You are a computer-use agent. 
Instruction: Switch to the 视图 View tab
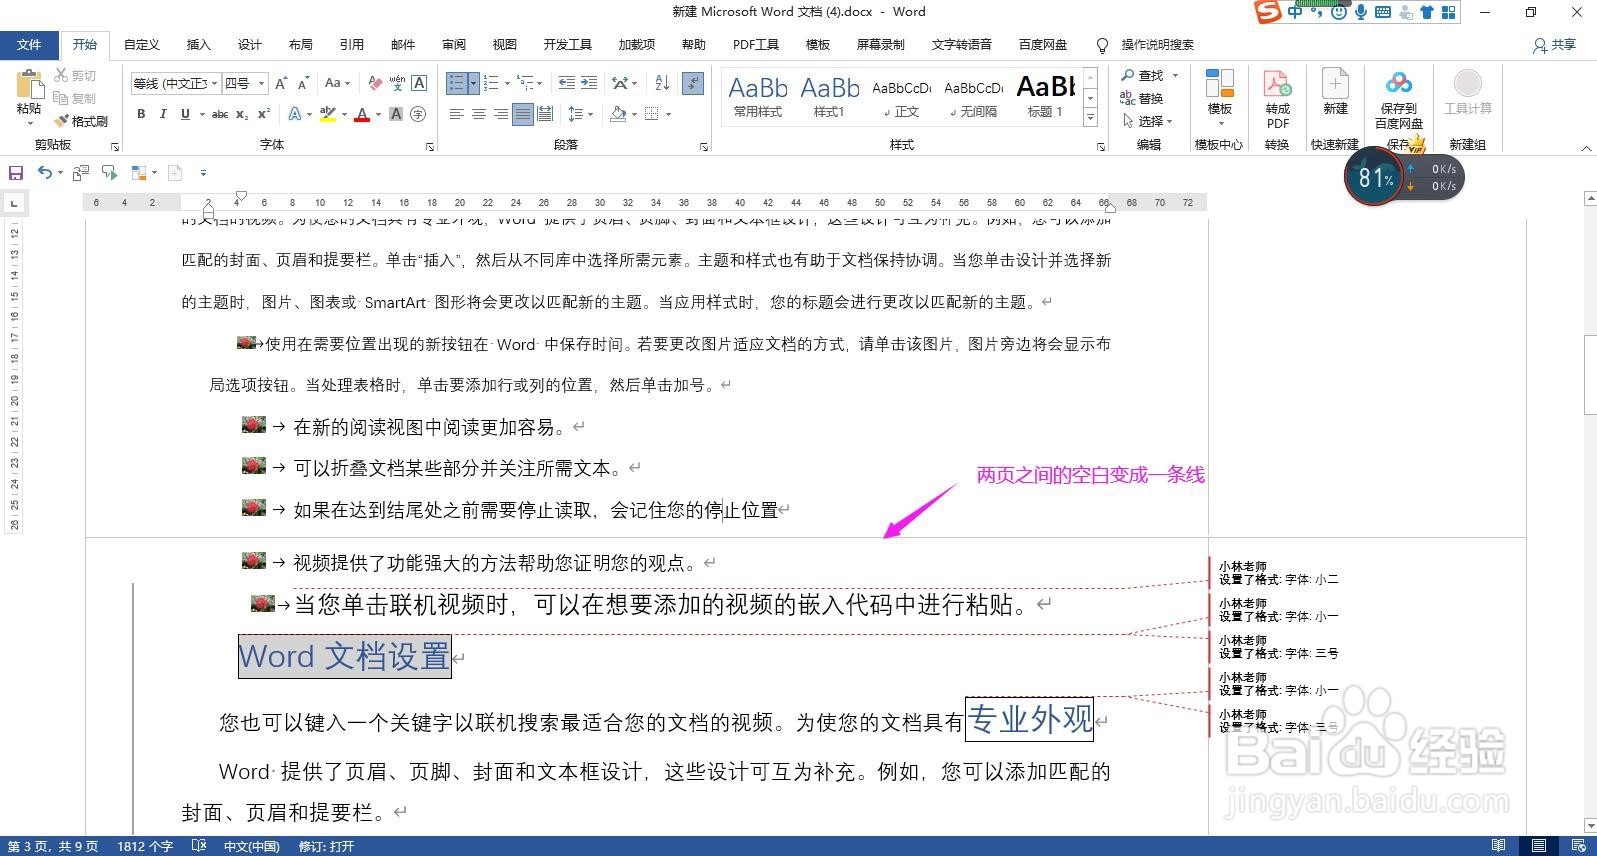pyautogui.click(x=505, y=45)
